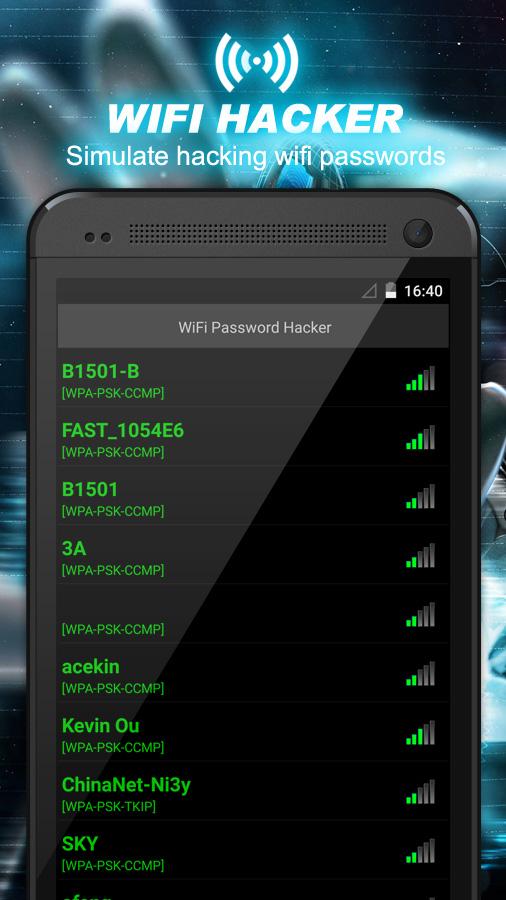Tap the signal bars next to FAST_1054E6

pos(421,437)
